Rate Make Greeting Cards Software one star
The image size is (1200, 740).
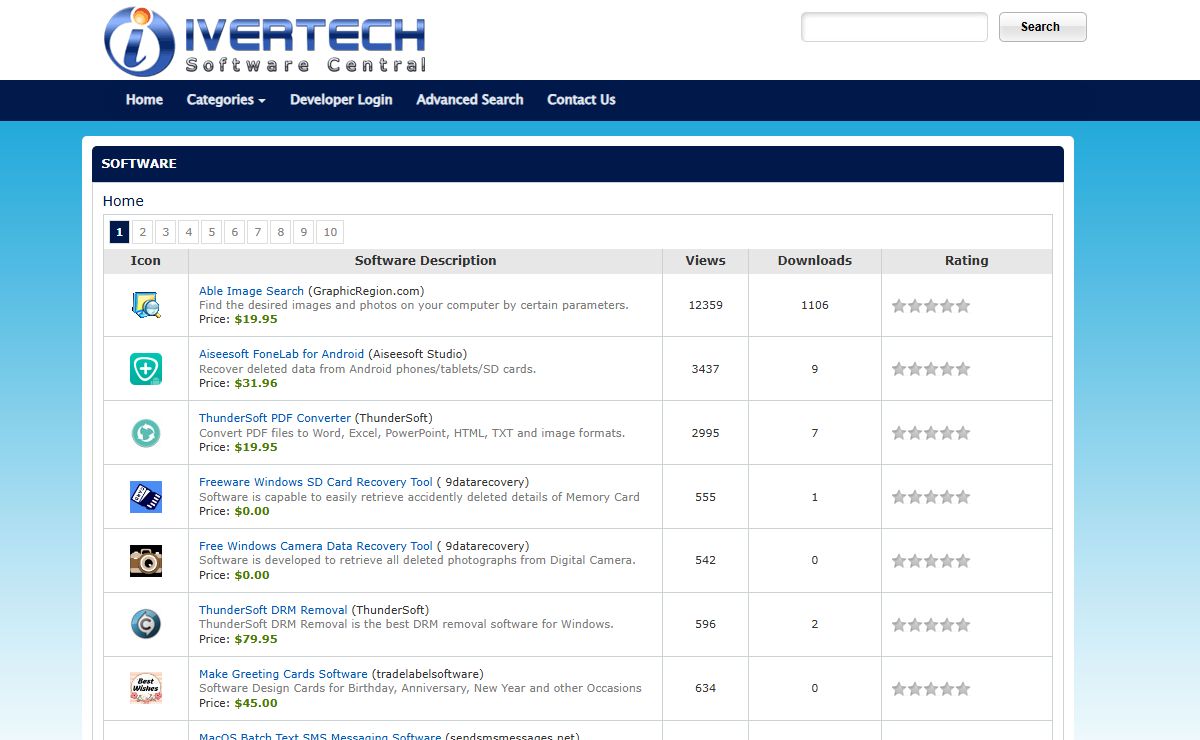coord(899,689)
